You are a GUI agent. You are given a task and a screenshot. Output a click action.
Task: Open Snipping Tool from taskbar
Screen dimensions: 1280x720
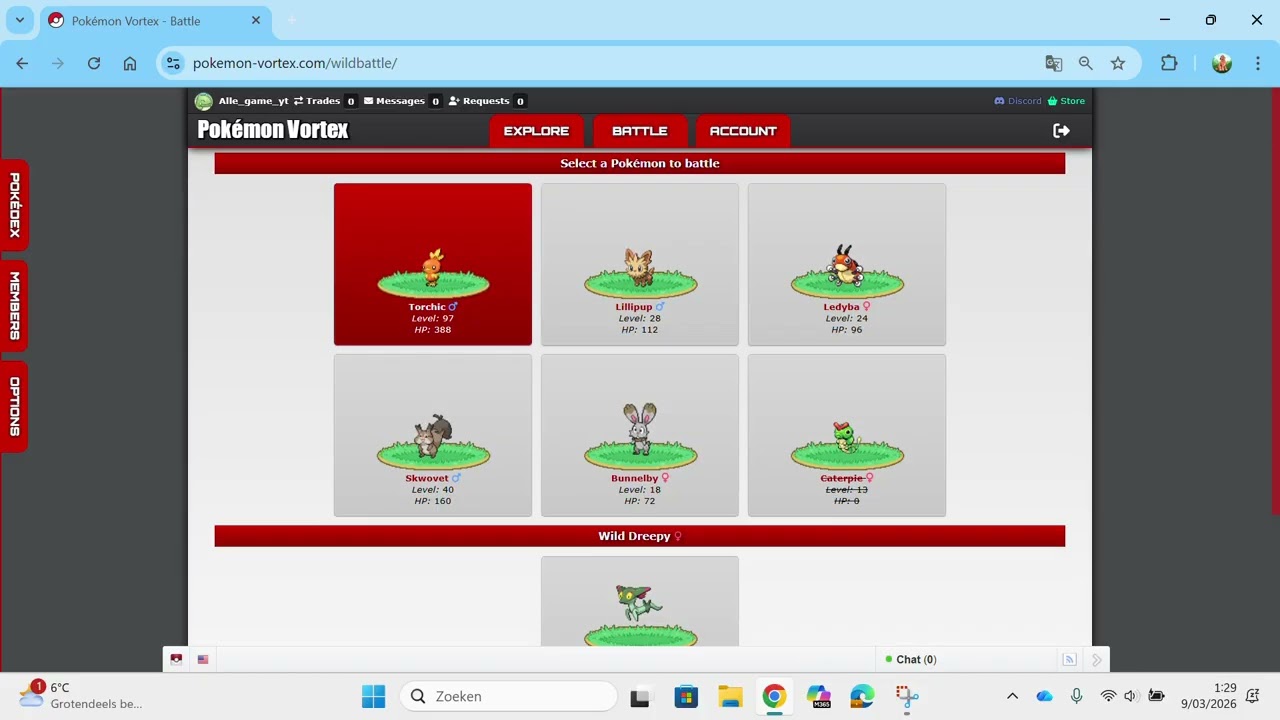(907, 696)
